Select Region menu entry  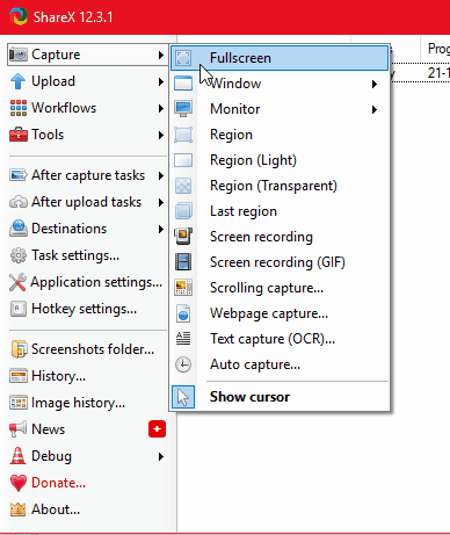pyautogui.click(x=280, y=134)
